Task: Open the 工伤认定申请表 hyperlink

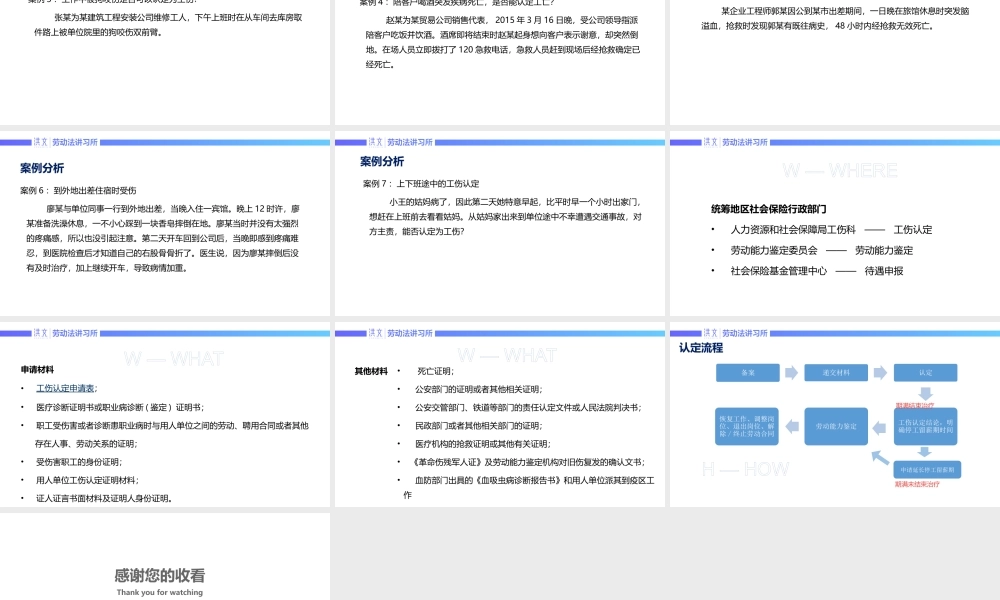Action: click(x=67, y=387)
